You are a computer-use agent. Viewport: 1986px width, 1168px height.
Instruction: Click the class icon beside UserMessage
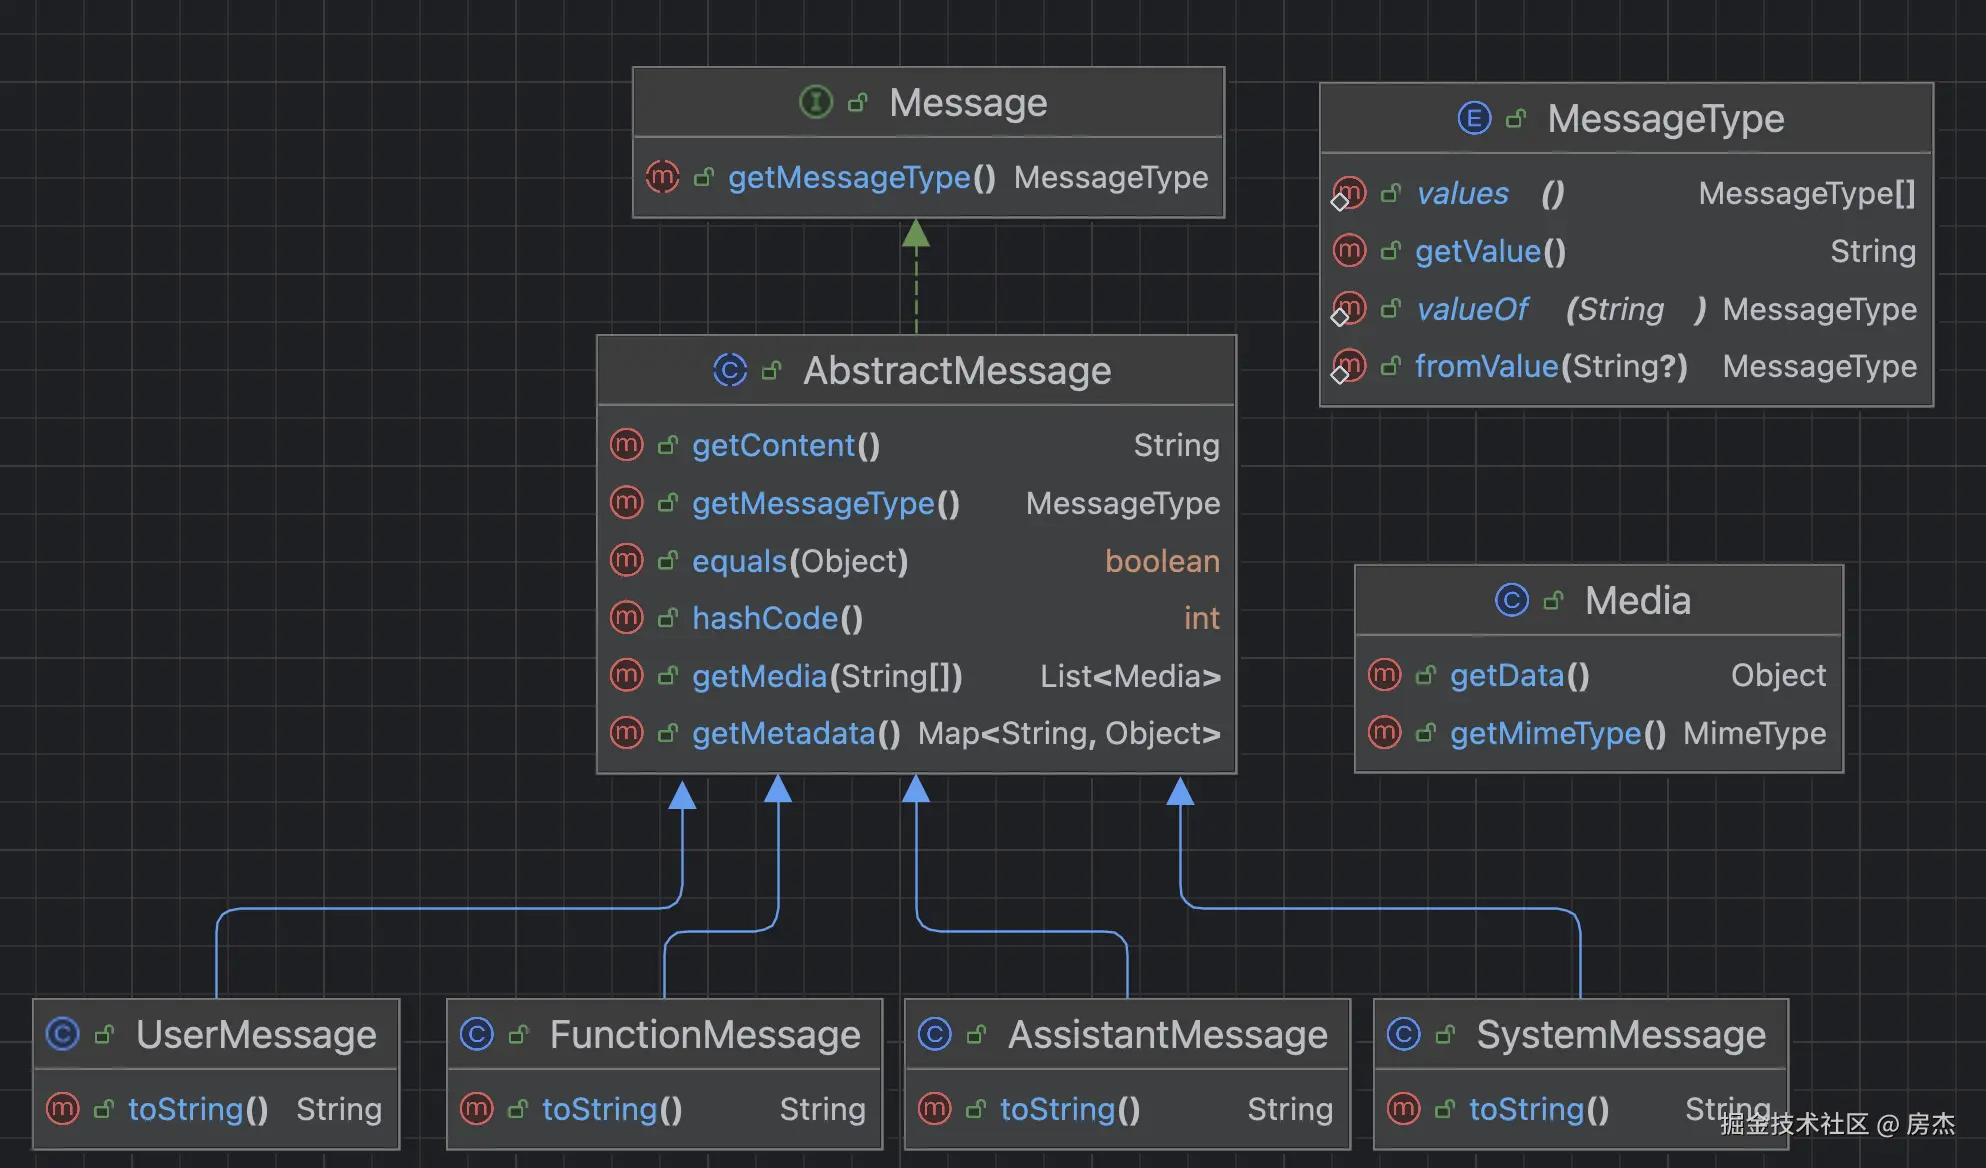pyautogui.click(x=62, y=1034)
